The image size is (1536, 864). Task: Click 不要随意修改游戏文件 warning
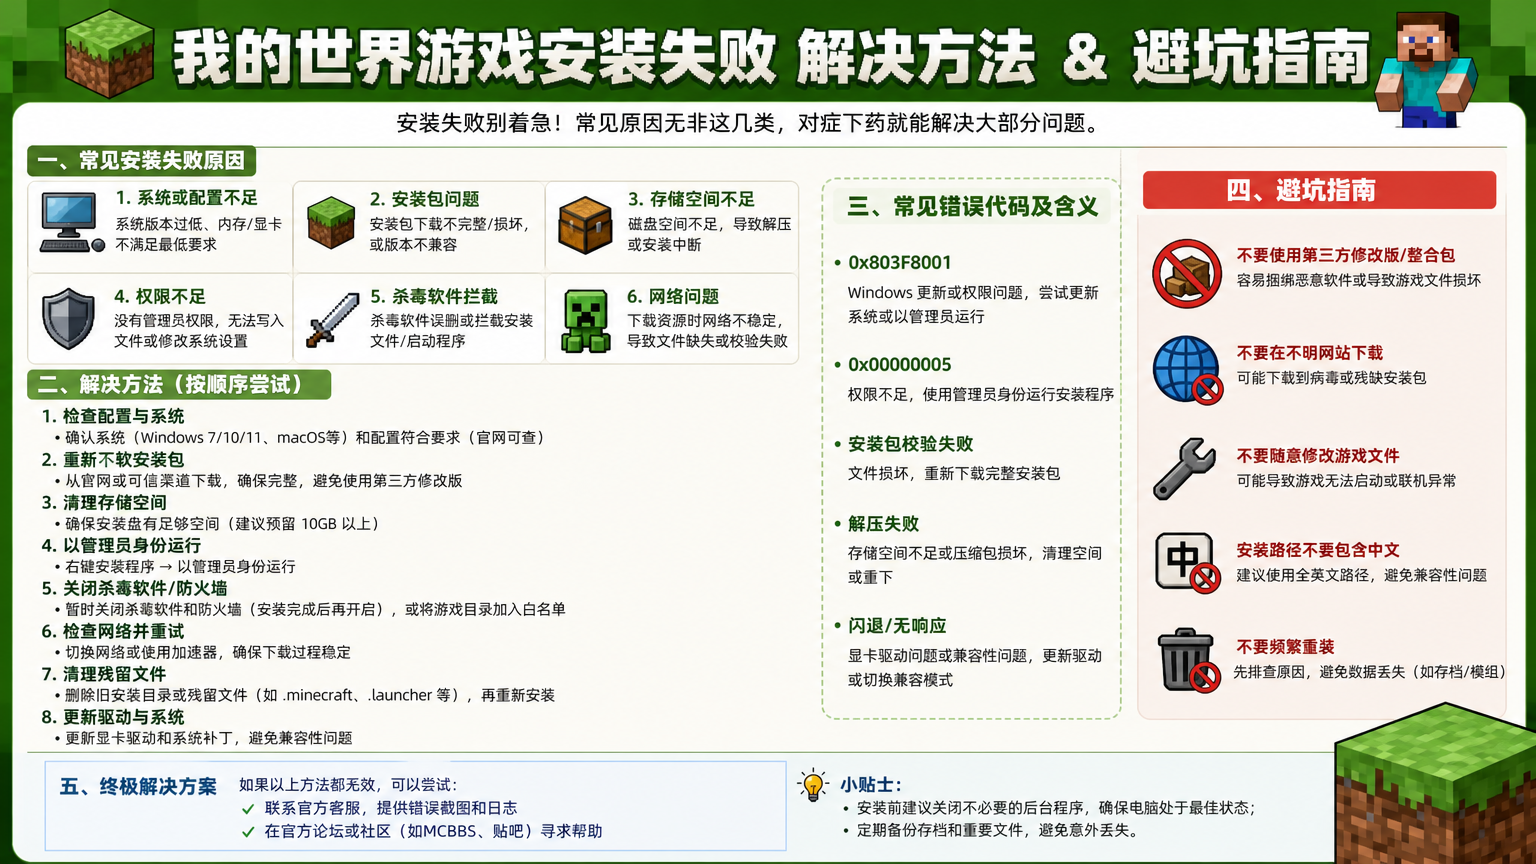click(x=1318, y=455)
